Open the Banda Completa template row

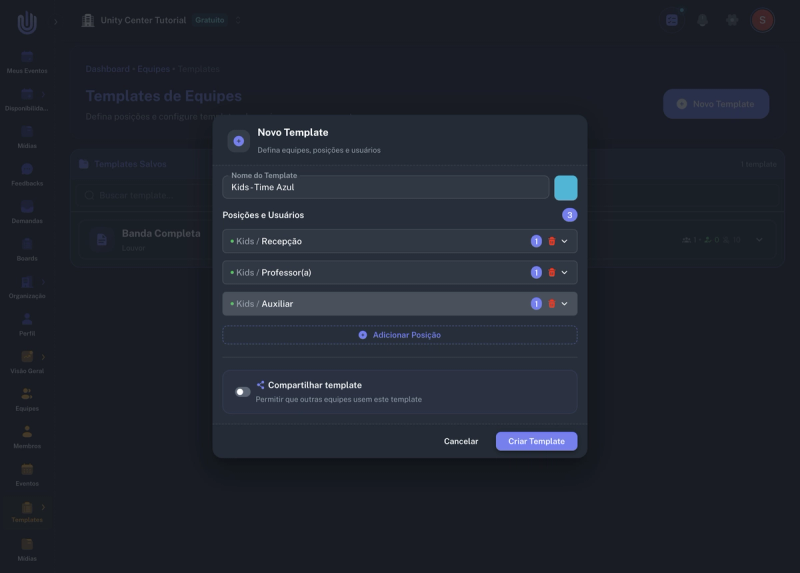point(428,240)
